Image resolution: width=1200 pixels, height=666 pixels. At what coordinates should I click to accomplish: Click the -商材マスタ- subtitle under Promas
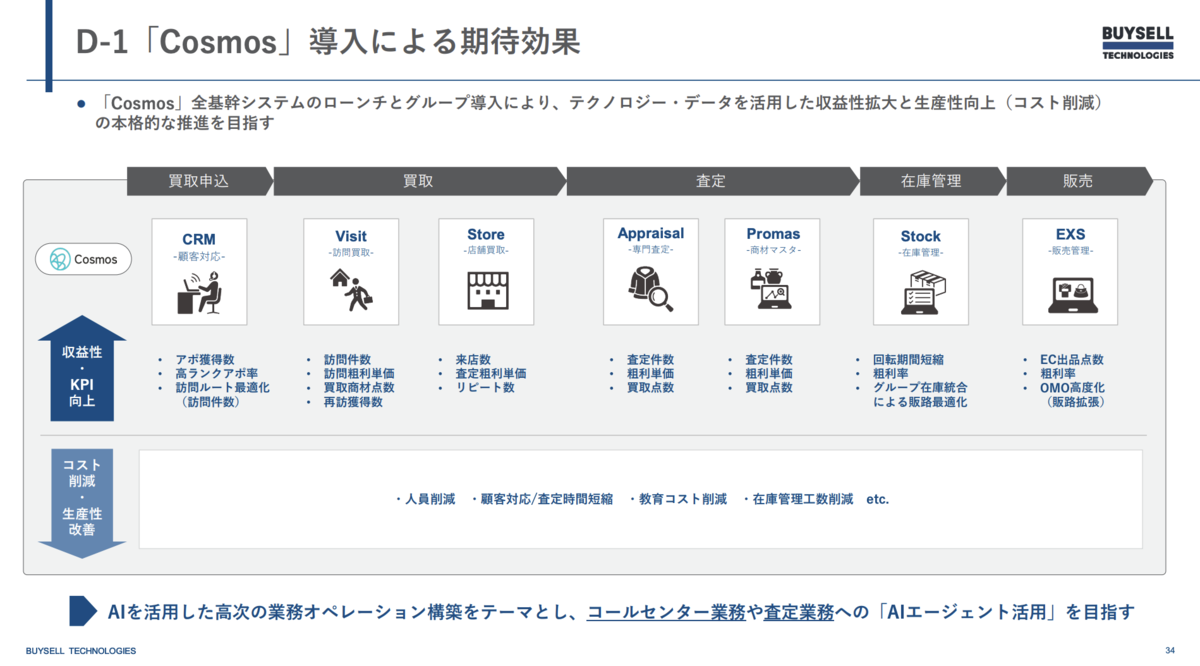point(773,250)
